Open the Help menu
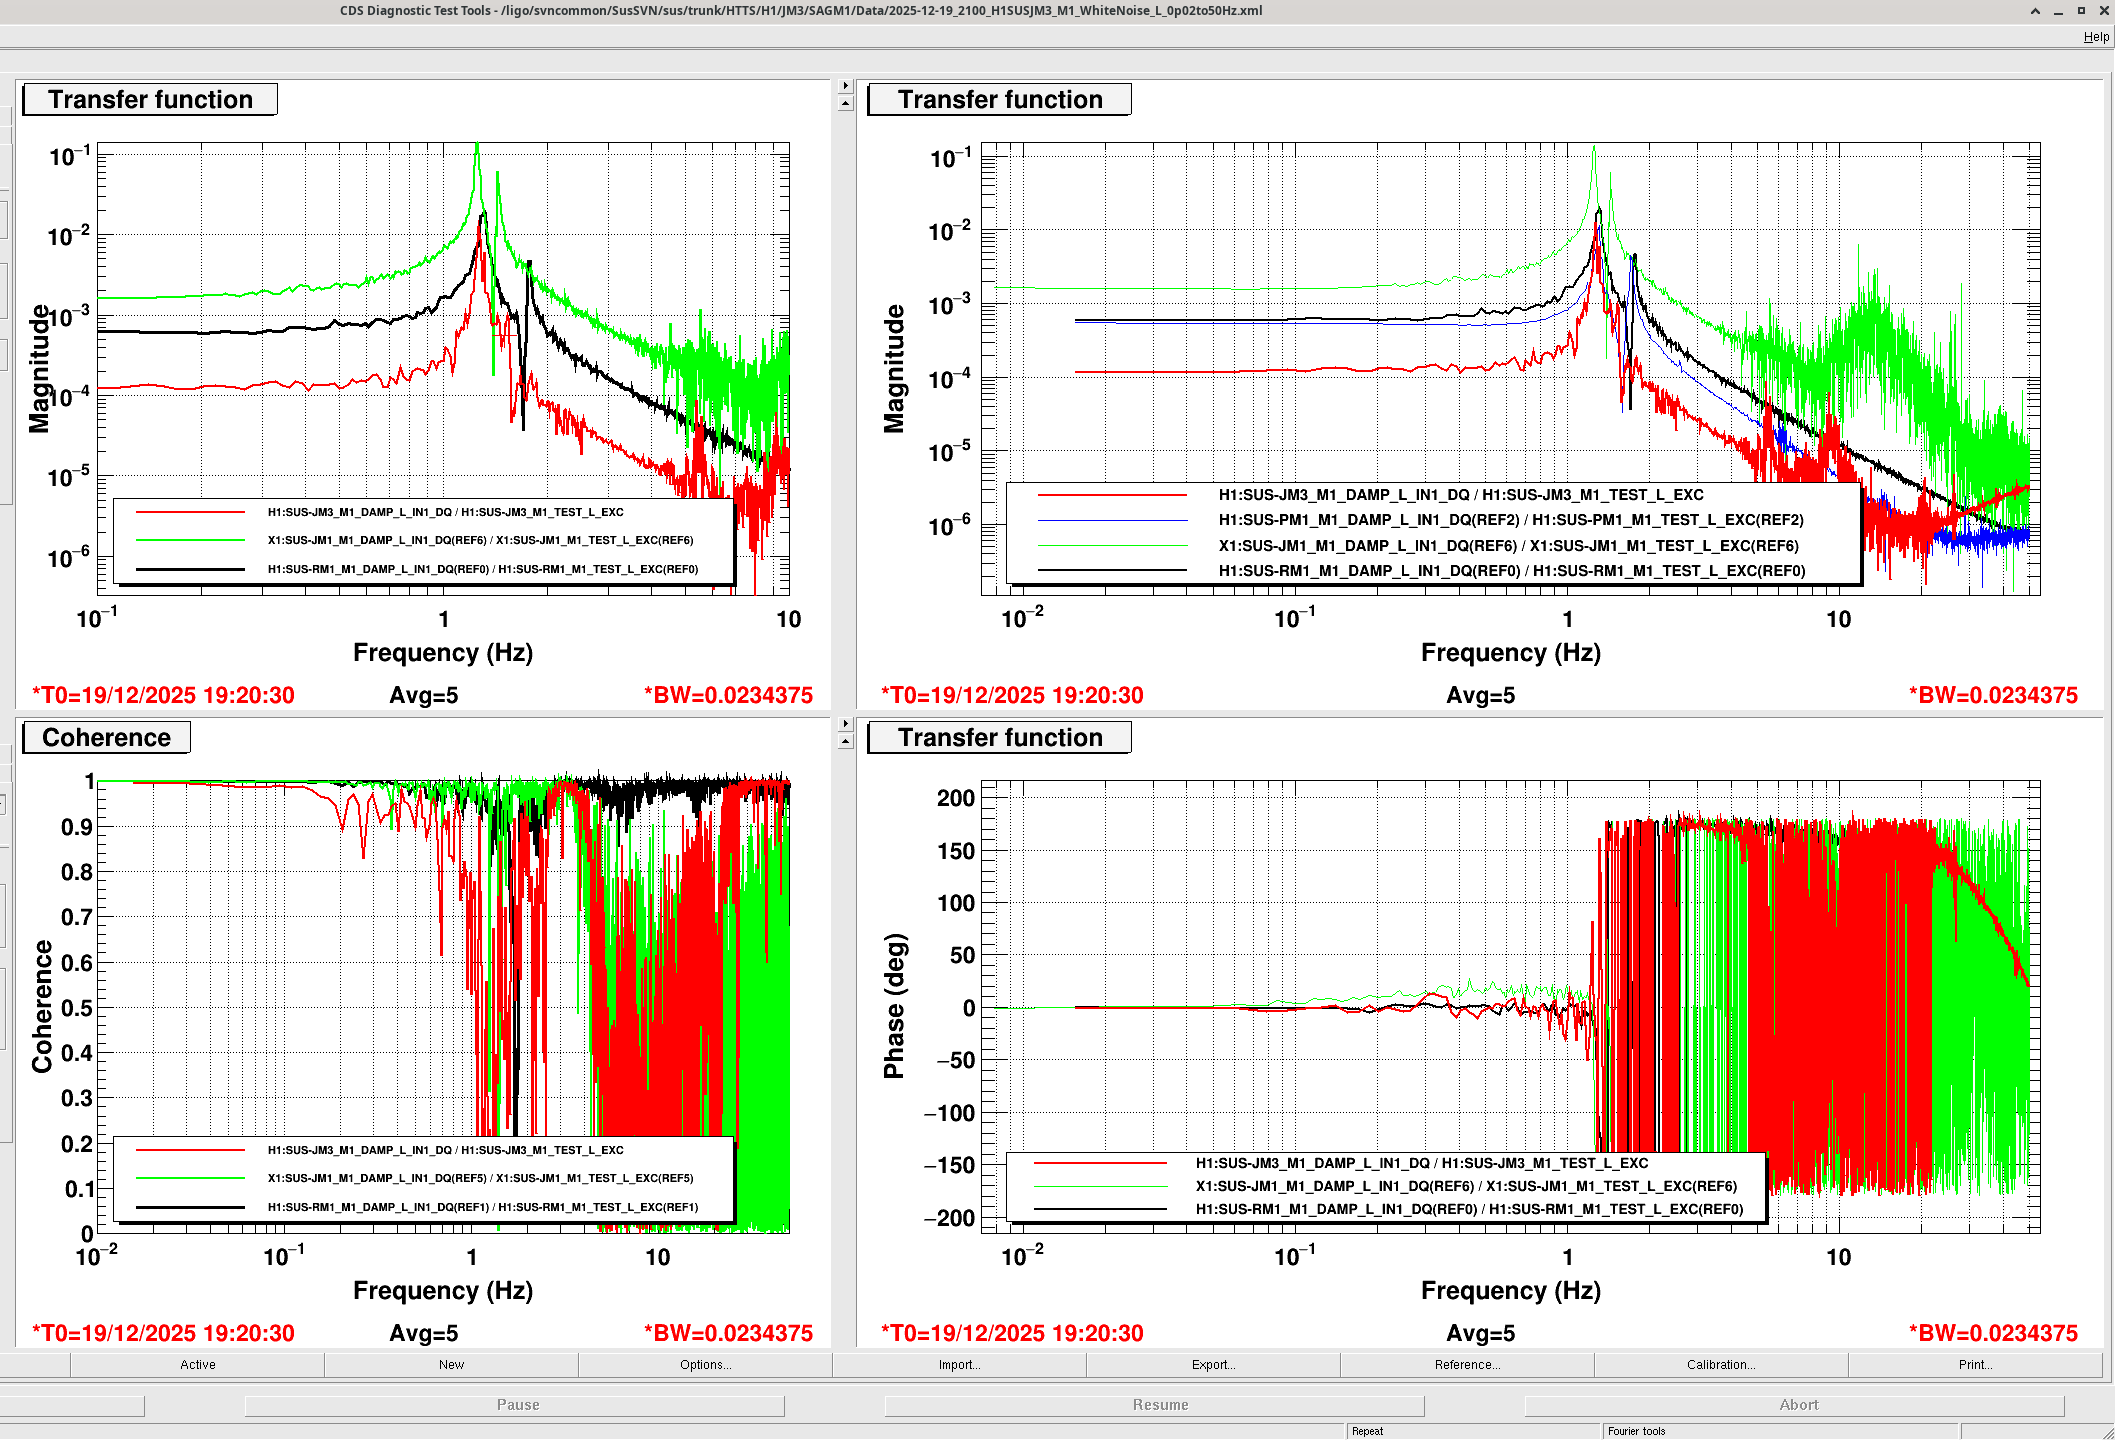Screen dimensions: 2115x1440 (2096, 37)
